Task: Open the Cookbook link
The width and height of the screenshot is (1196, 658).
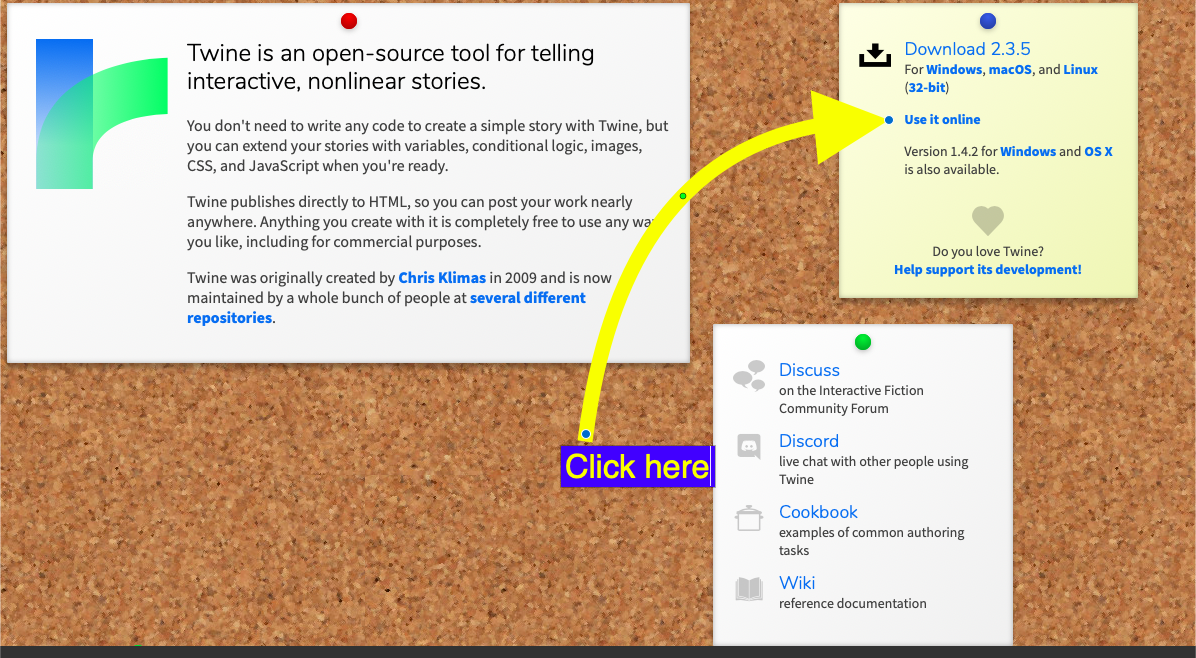Action: point(818,512)
